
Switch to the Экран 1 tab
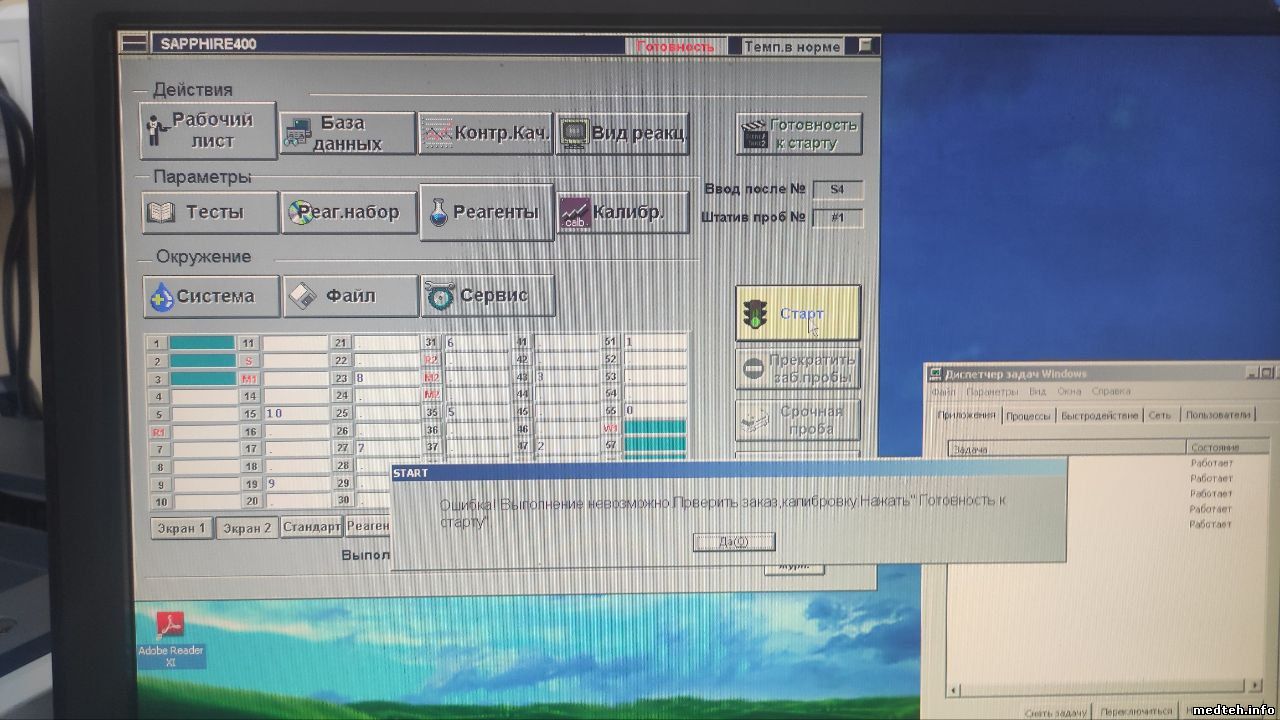182,528
